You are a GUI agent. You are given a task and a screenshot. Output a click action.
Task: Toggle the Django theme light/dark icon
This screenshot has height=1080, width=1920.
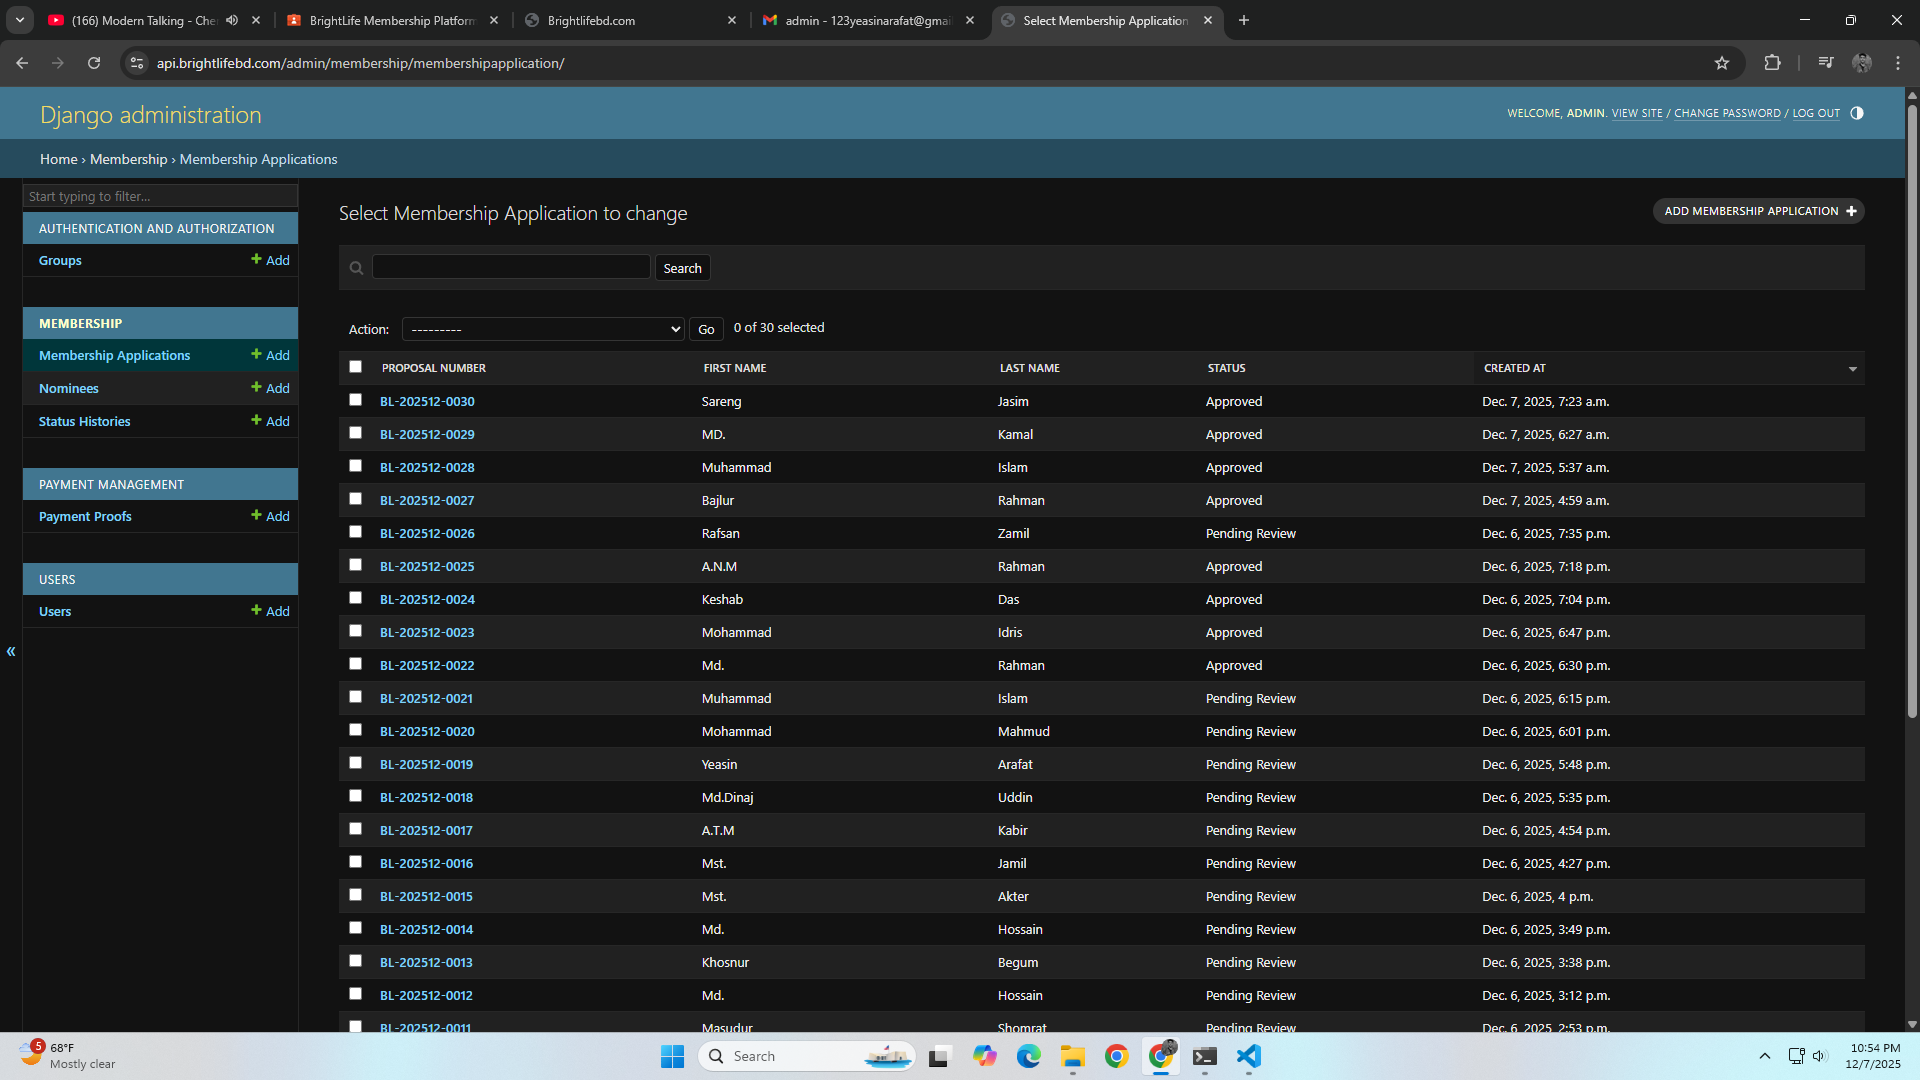tap(1856, 113)
